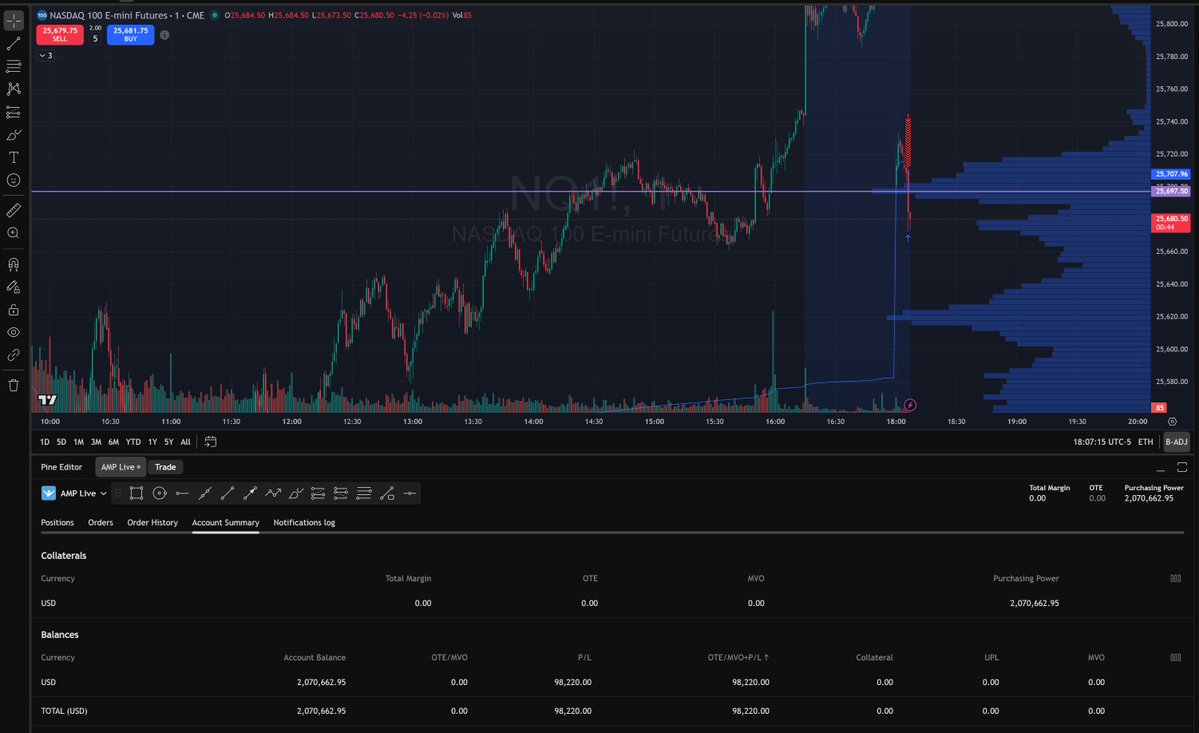This screenshot has height=733, width=1199.
Task: Open the Fibonacci retracement tools
Action: click(14, 66)
